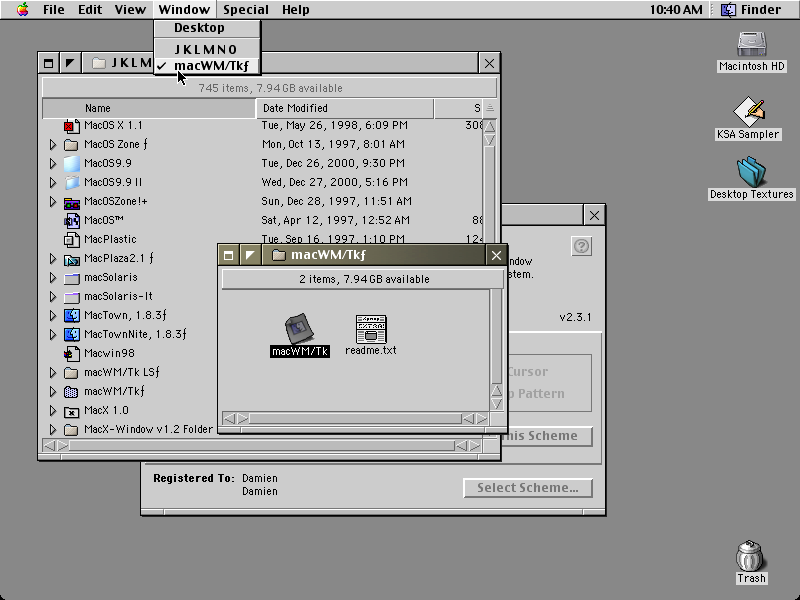Expand the MacOSZone!+ disclosure triangle
This screenshot has width=800, height=600.
tap(53, 202)
